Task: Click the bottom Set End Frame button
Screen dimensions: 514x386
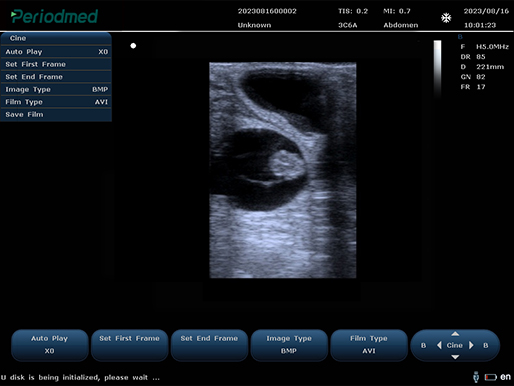Action: coord(209,345)
